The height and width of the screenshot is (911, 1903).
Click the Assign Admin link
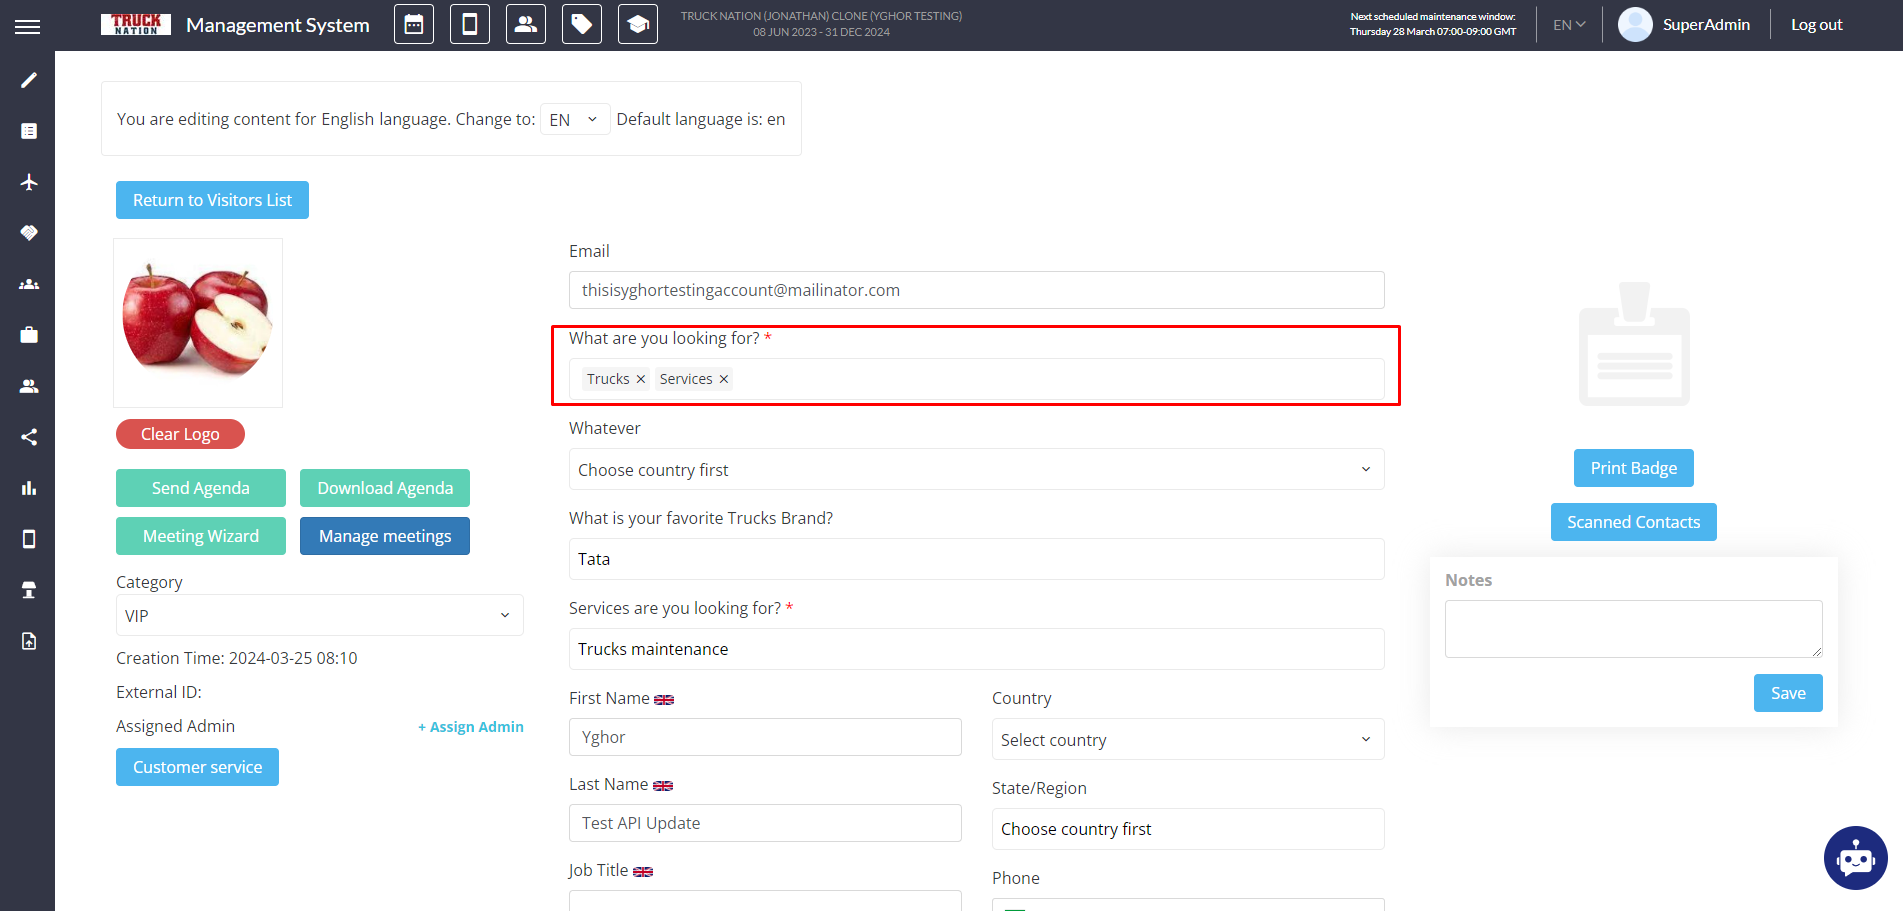470,726
